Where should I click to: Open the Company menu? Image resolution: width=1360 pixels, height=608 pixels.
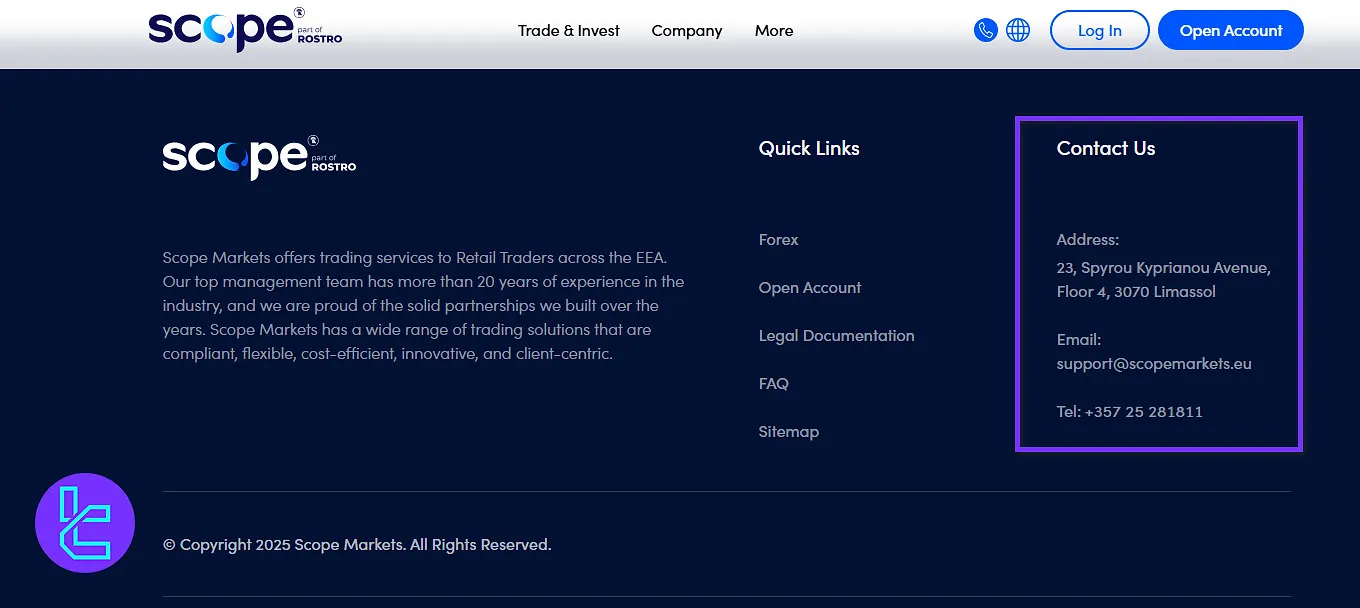pyautogui.click(x=686, y=31)
